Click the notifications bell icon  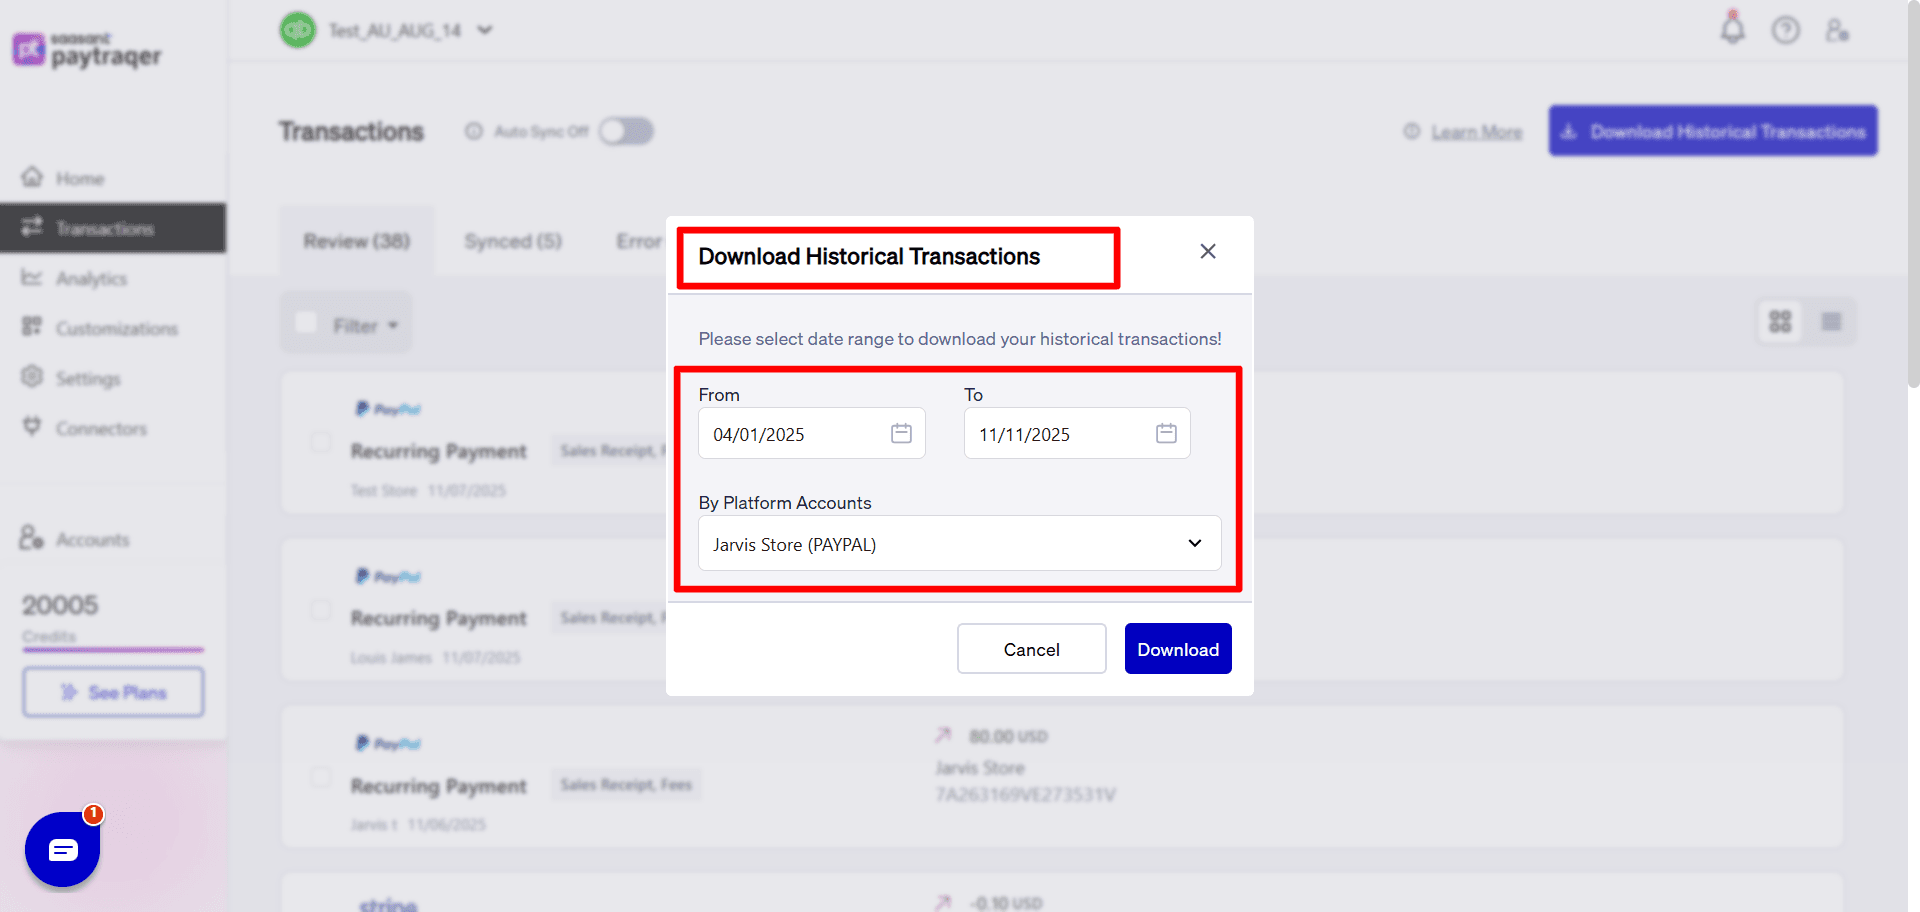[x=1732, y=30]
